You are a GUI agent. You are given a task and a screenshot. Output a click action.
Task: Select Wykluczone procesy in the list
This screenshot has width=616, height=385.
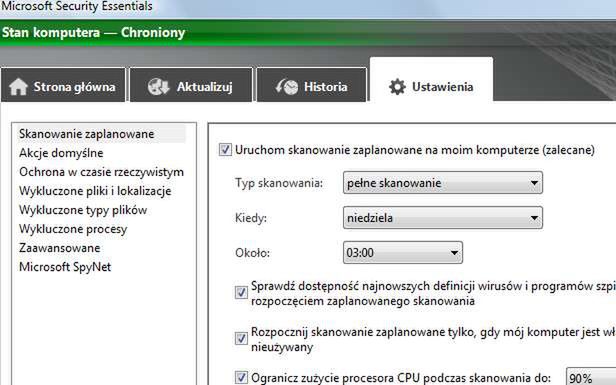[x=73, y=229]
